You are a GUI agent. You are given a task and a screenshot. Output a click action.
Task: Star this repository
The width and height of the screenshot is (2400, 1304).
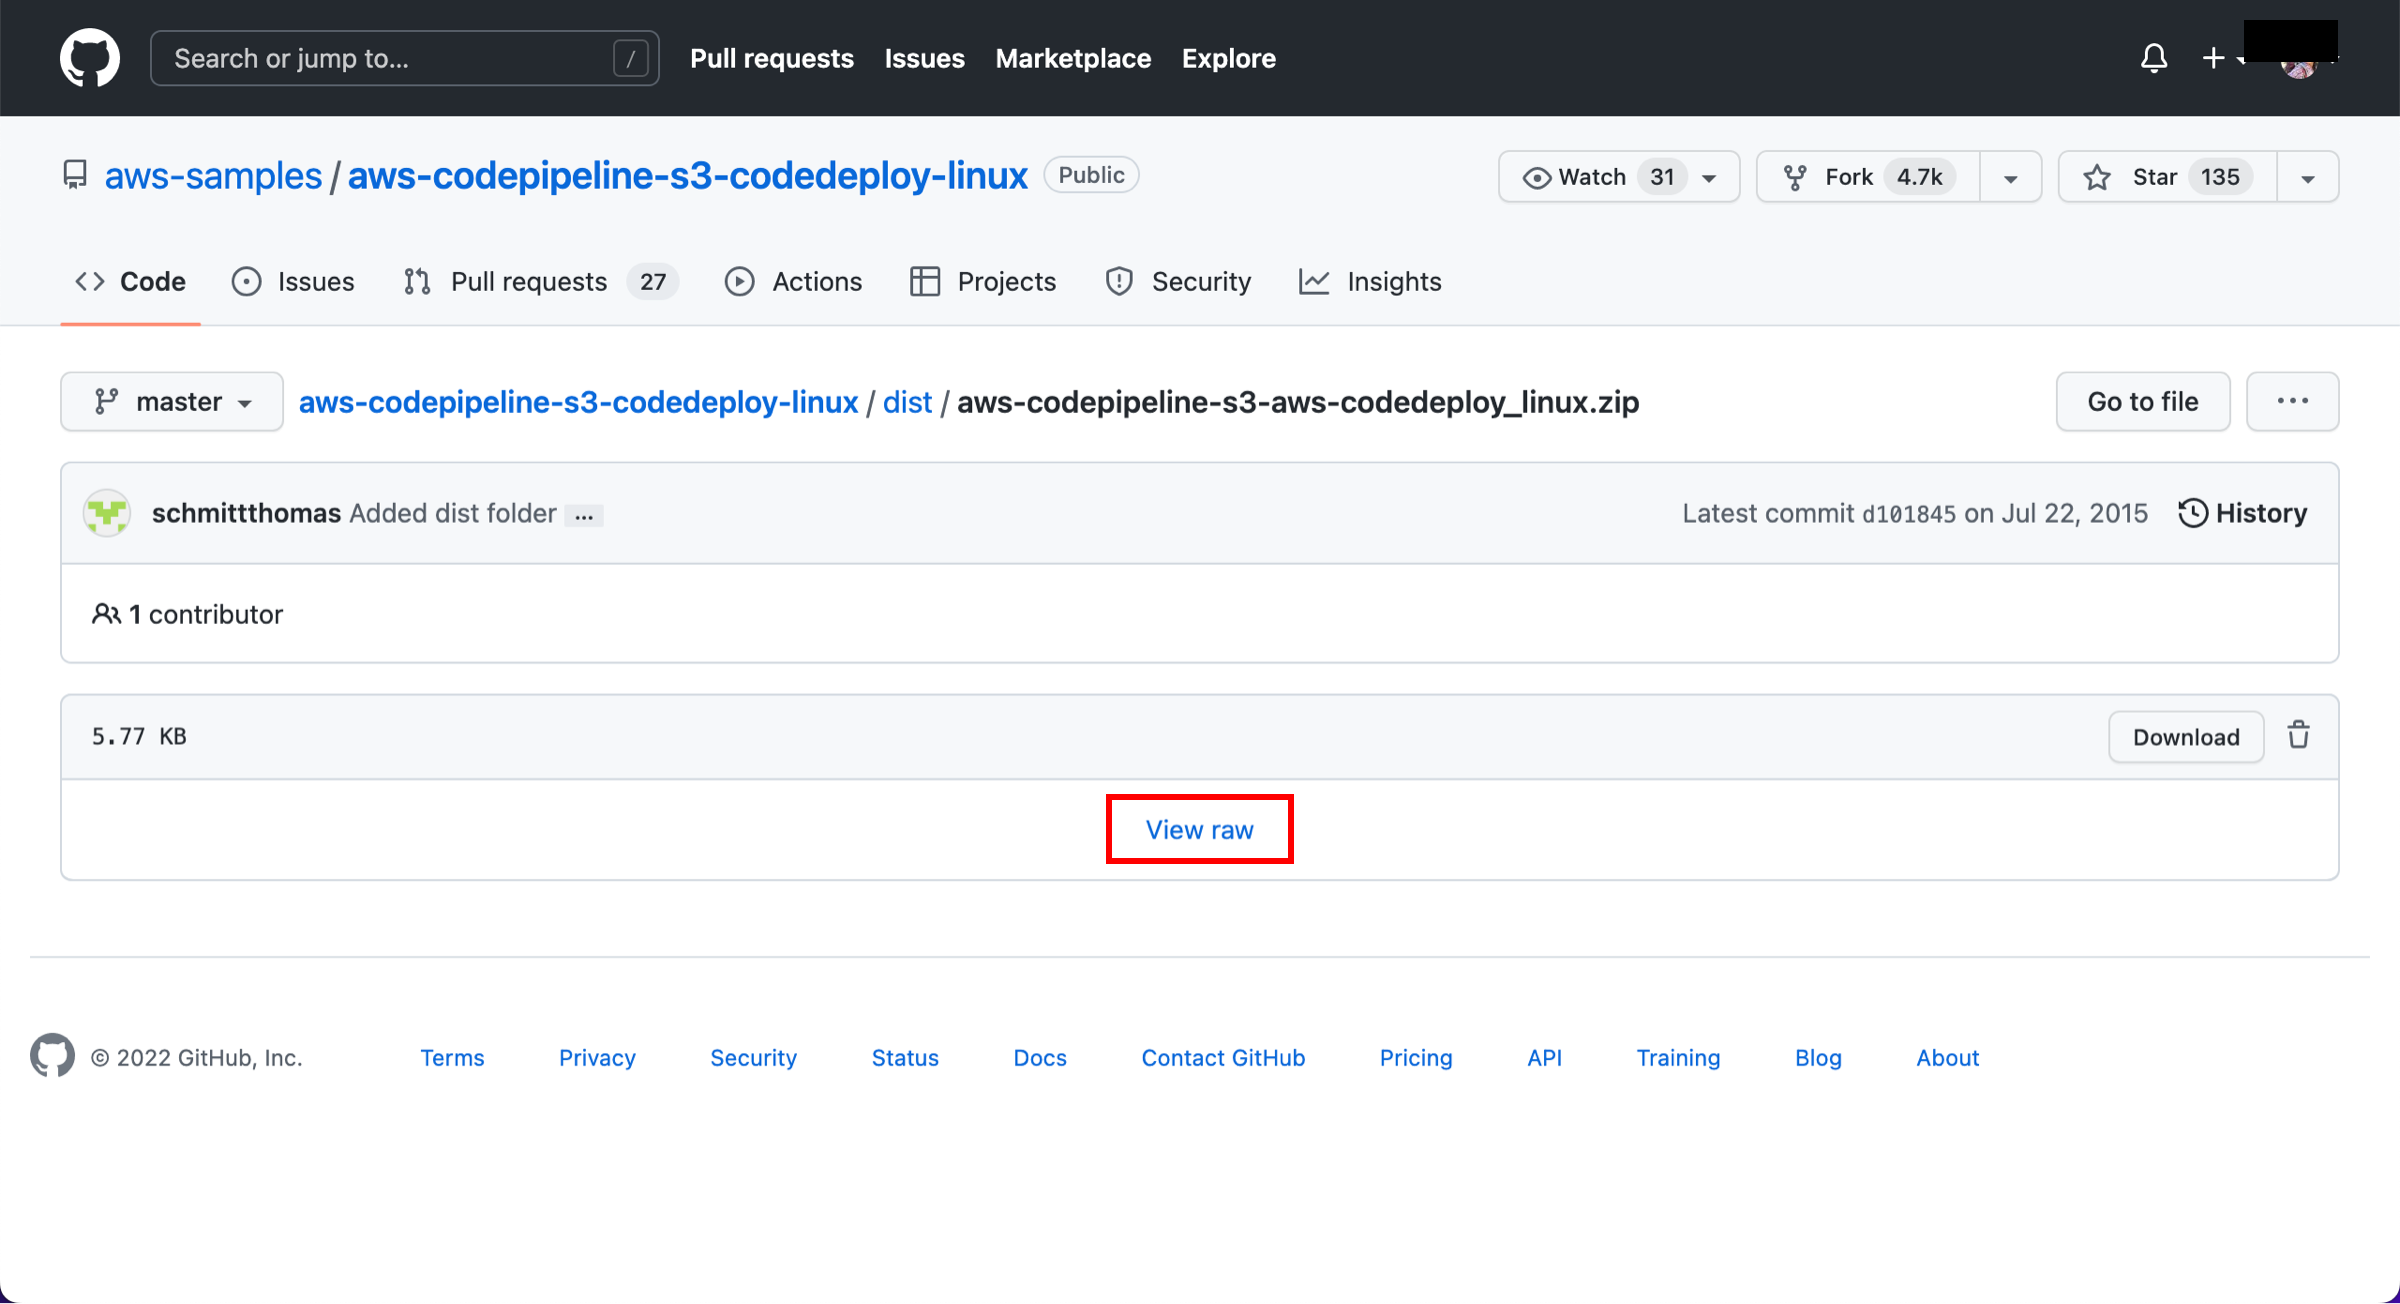click(x=2166, y=177)
